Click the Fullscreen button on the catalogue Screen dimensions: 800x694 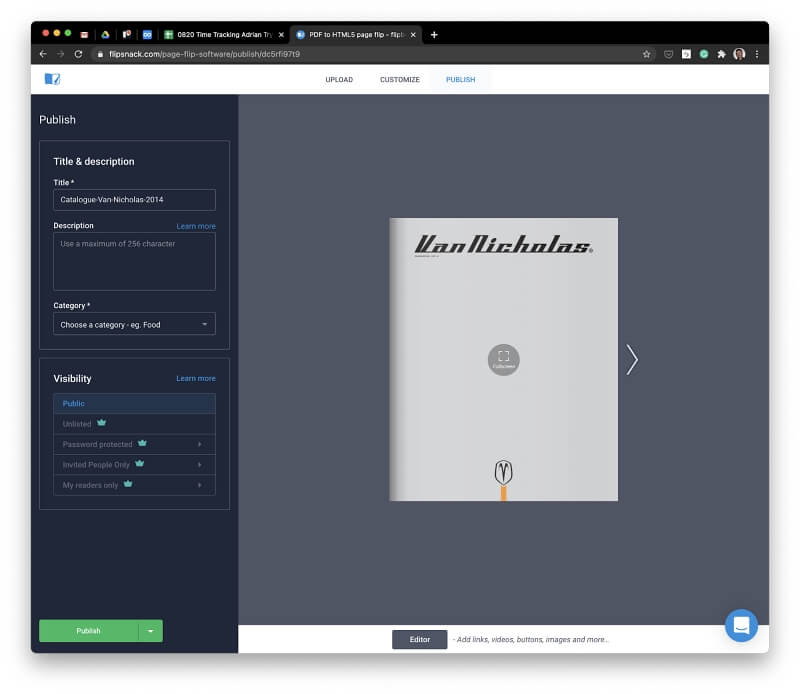click(x=504, y=360)
